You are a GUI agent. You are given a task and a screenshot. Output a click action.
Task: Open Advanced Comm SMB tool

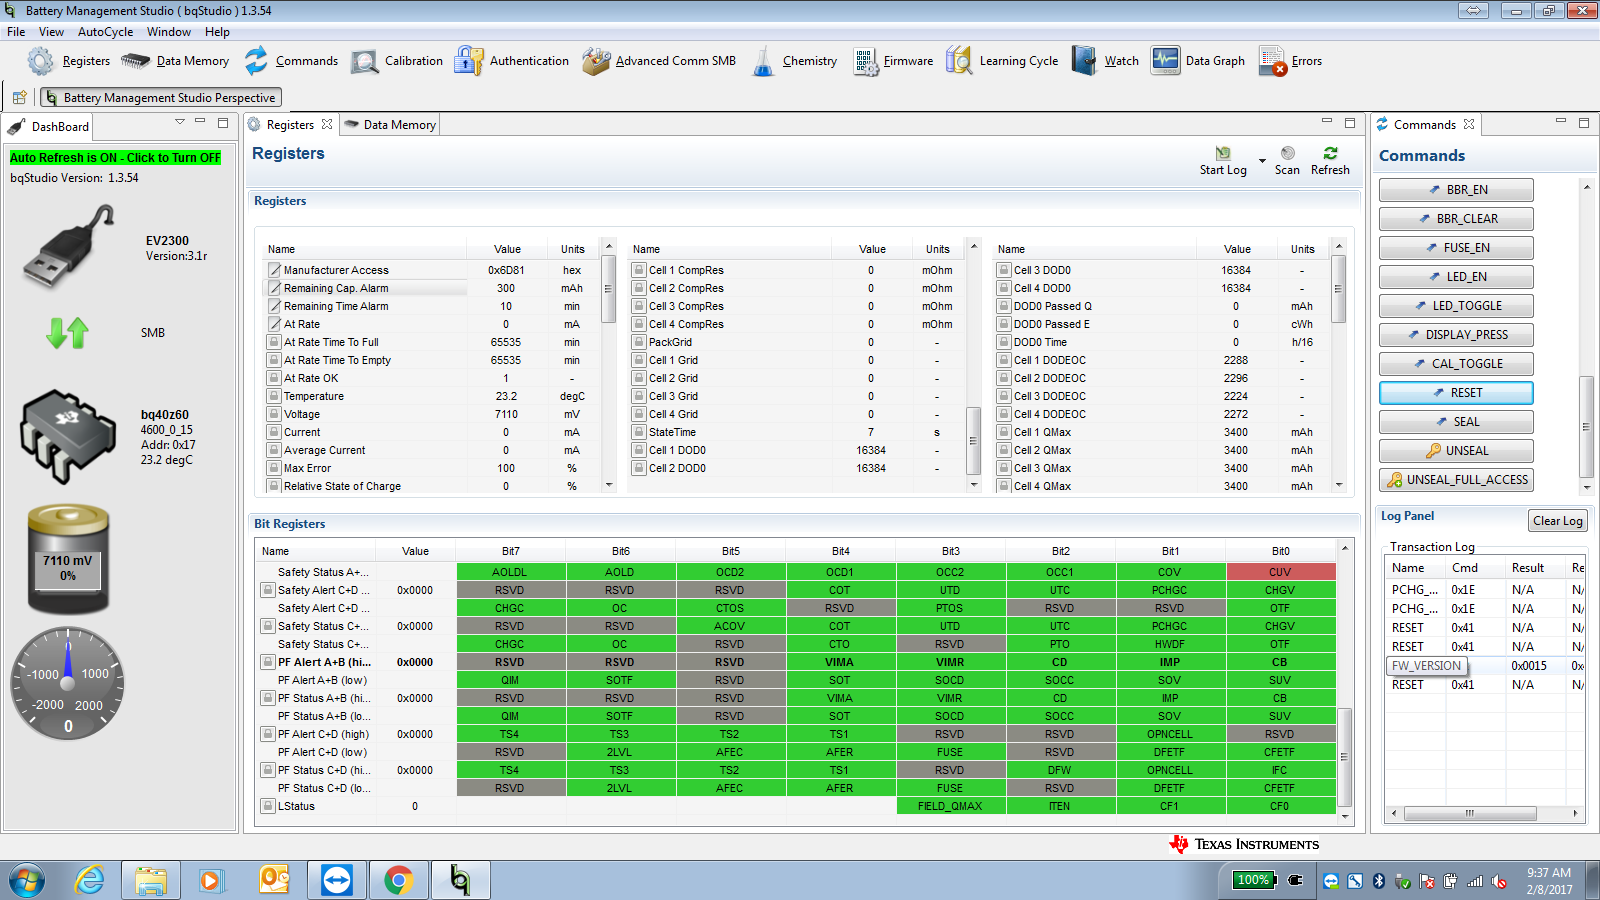click(596, 61)
